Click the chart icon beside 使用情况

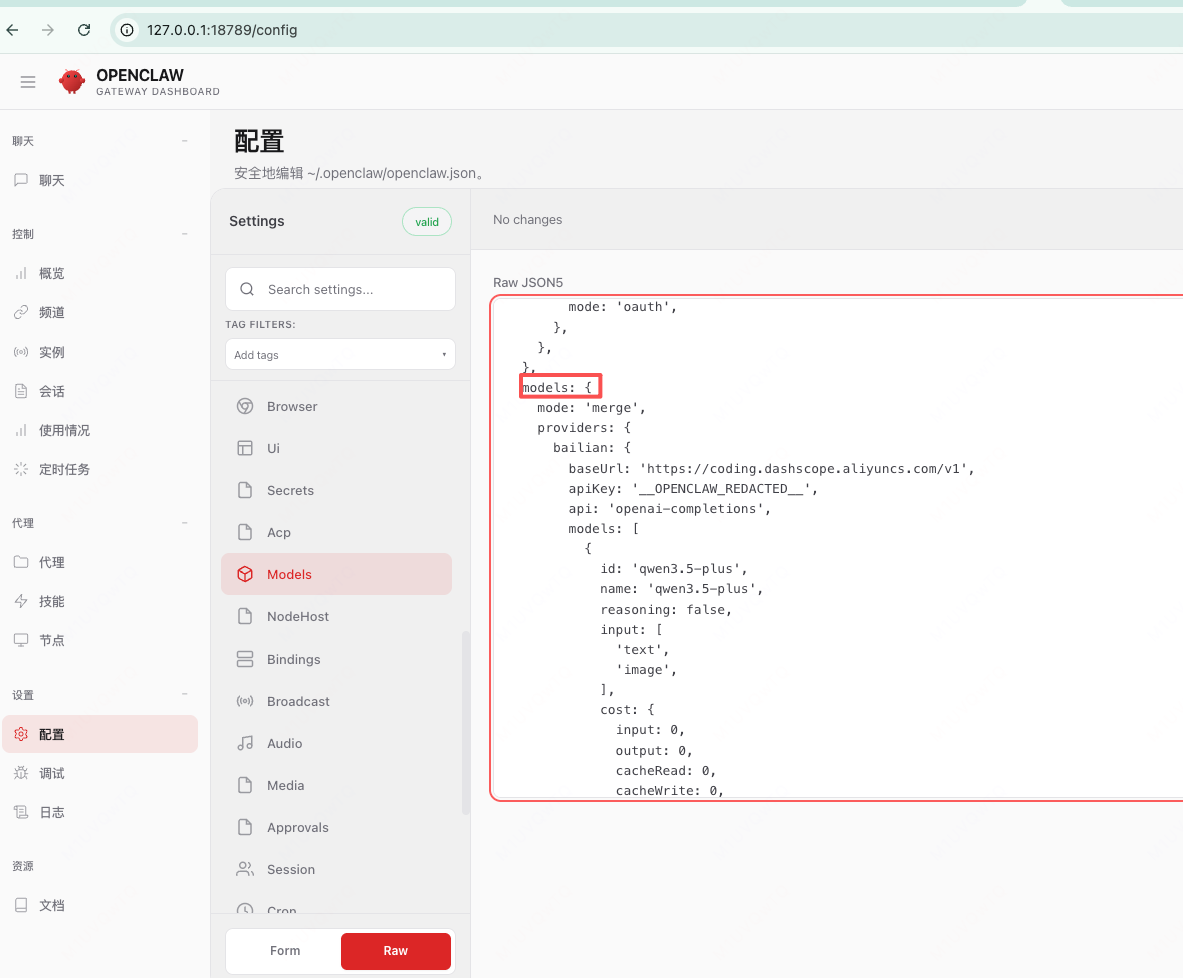pyautogui.click(x=21, y=430)
